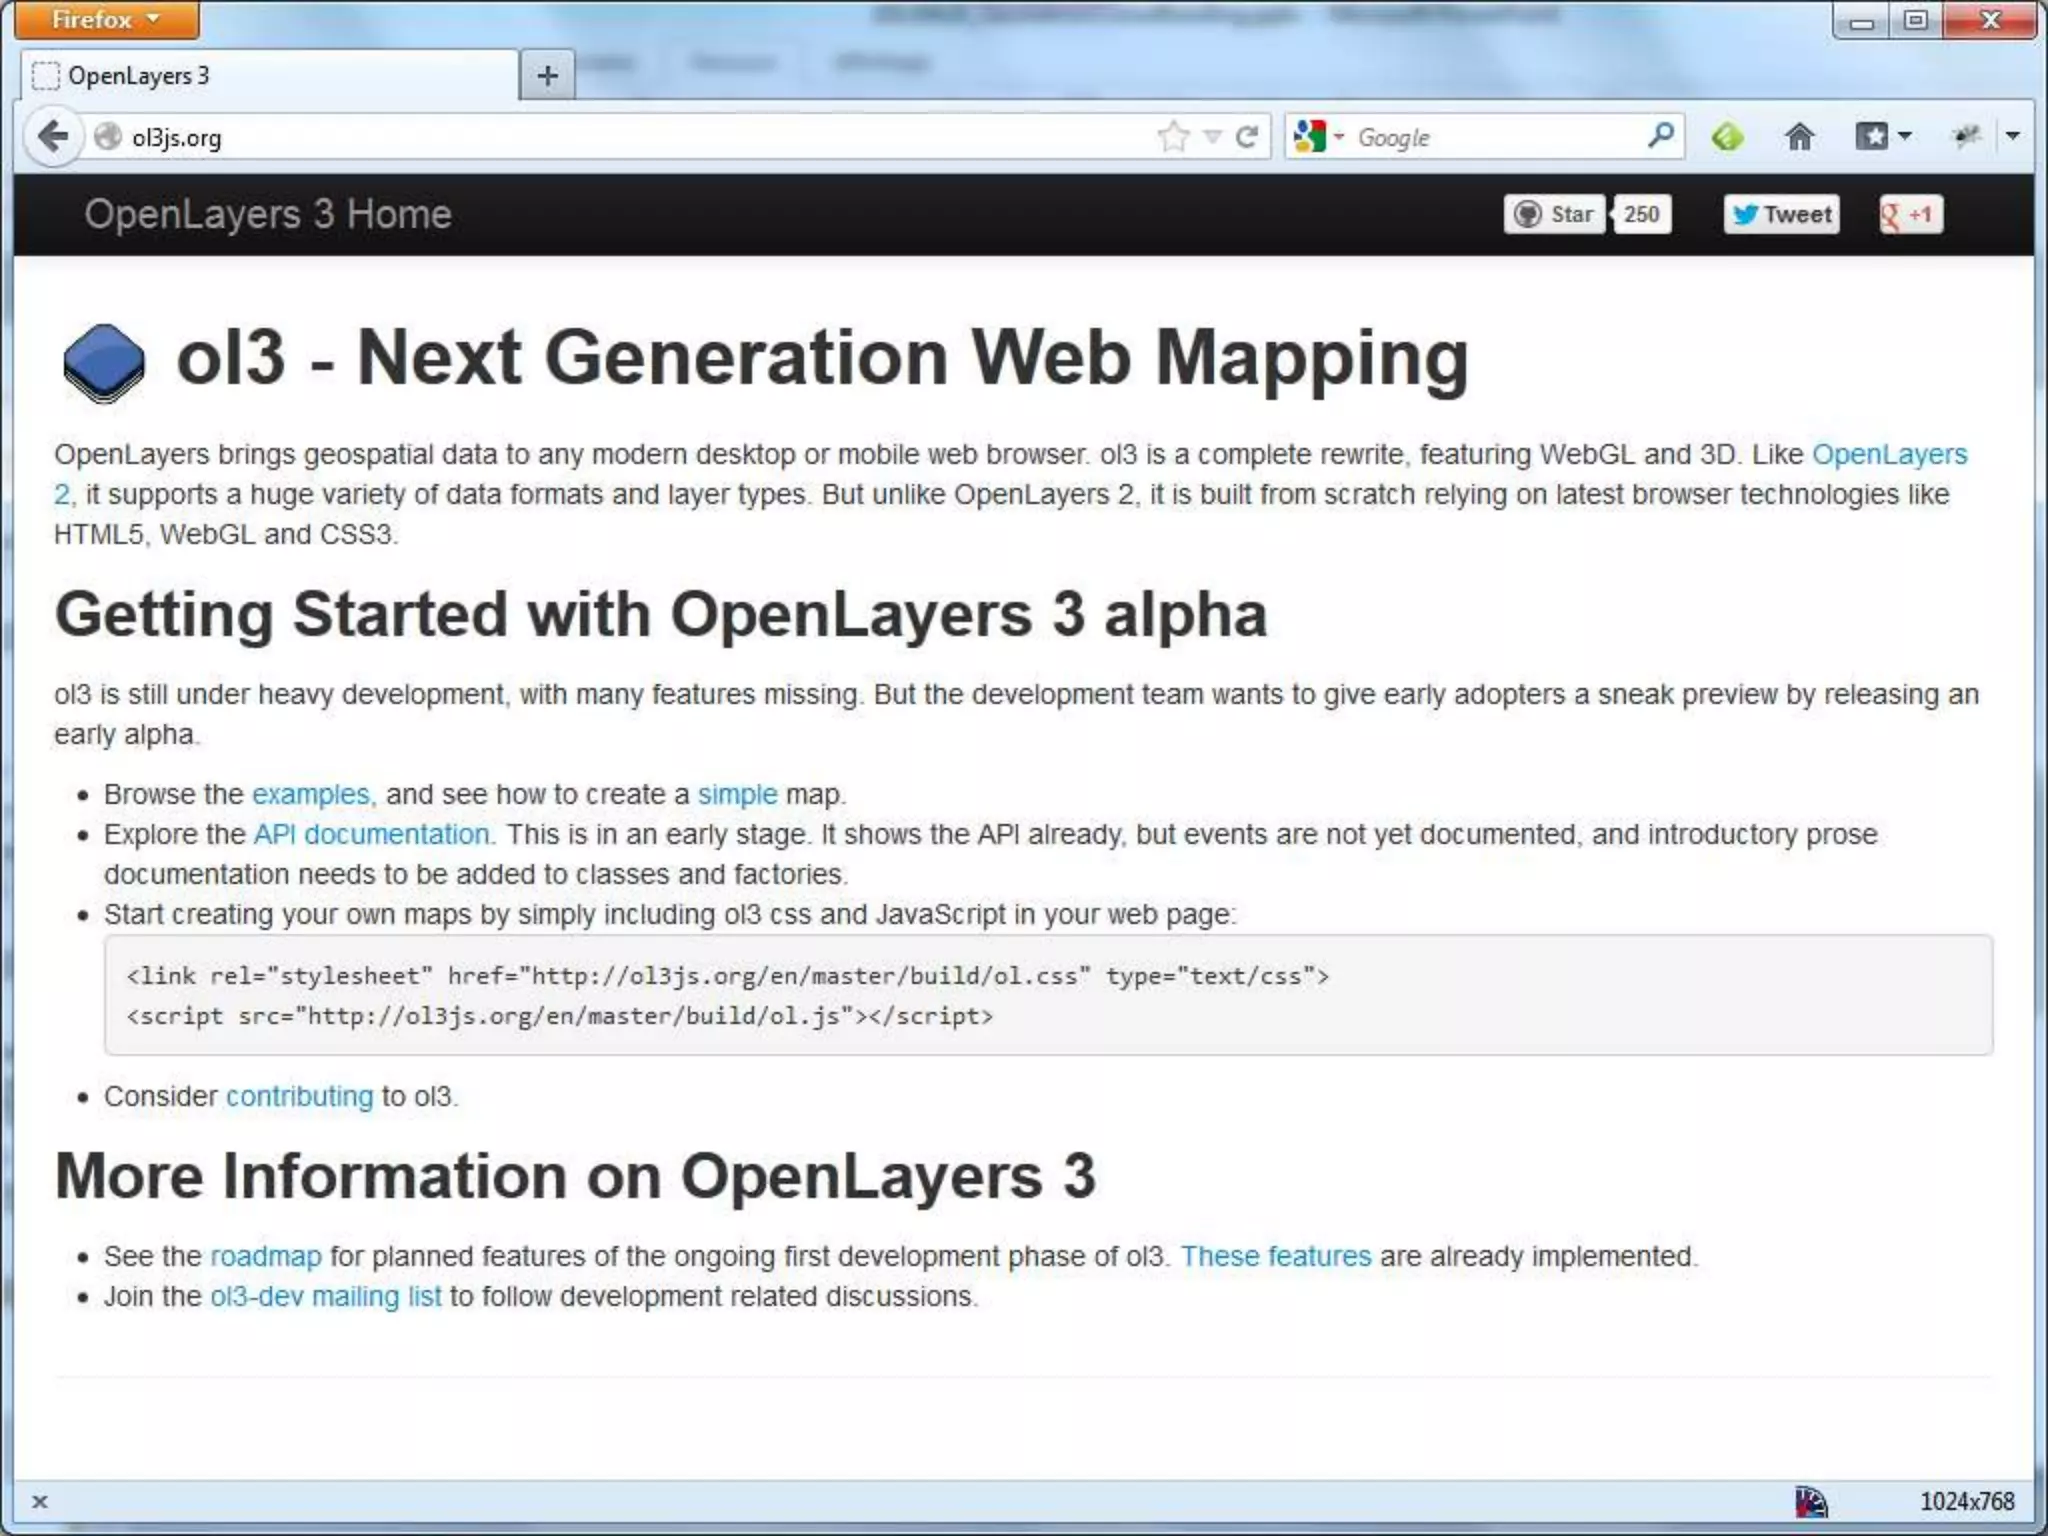Screen dimensions: 2048x1536
Task: Bookmark this page with the star icon
Action: 1174,136
